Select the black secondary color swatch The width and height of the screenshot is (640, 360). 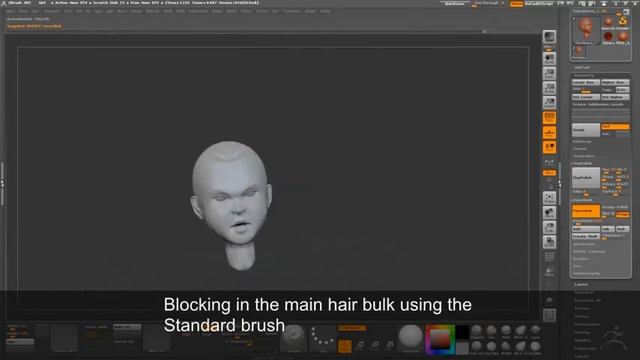click(462, 333)
